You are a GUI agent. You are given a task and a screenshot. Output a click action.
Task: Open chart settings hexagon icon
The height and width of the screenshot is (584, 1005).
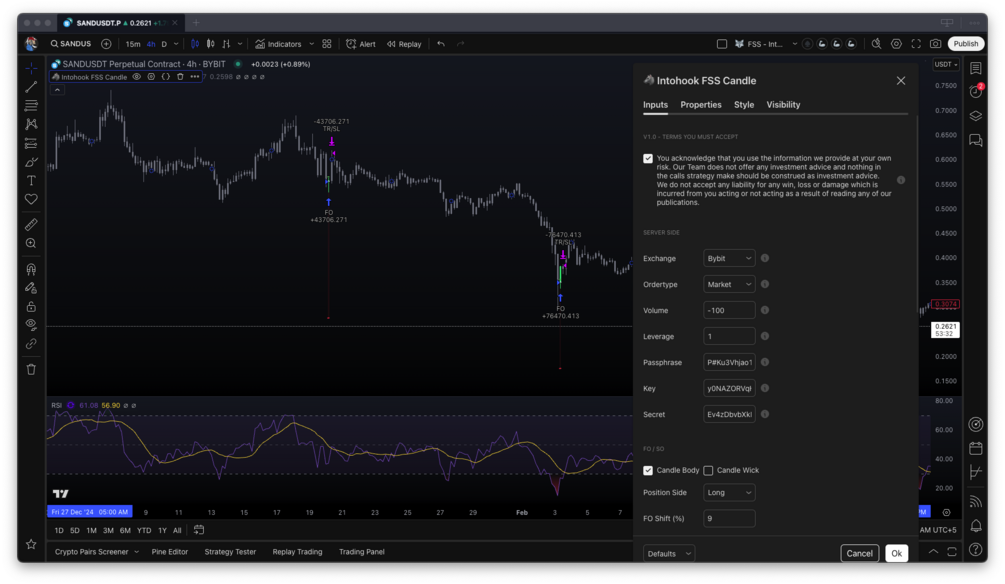[x=896, y=44]
